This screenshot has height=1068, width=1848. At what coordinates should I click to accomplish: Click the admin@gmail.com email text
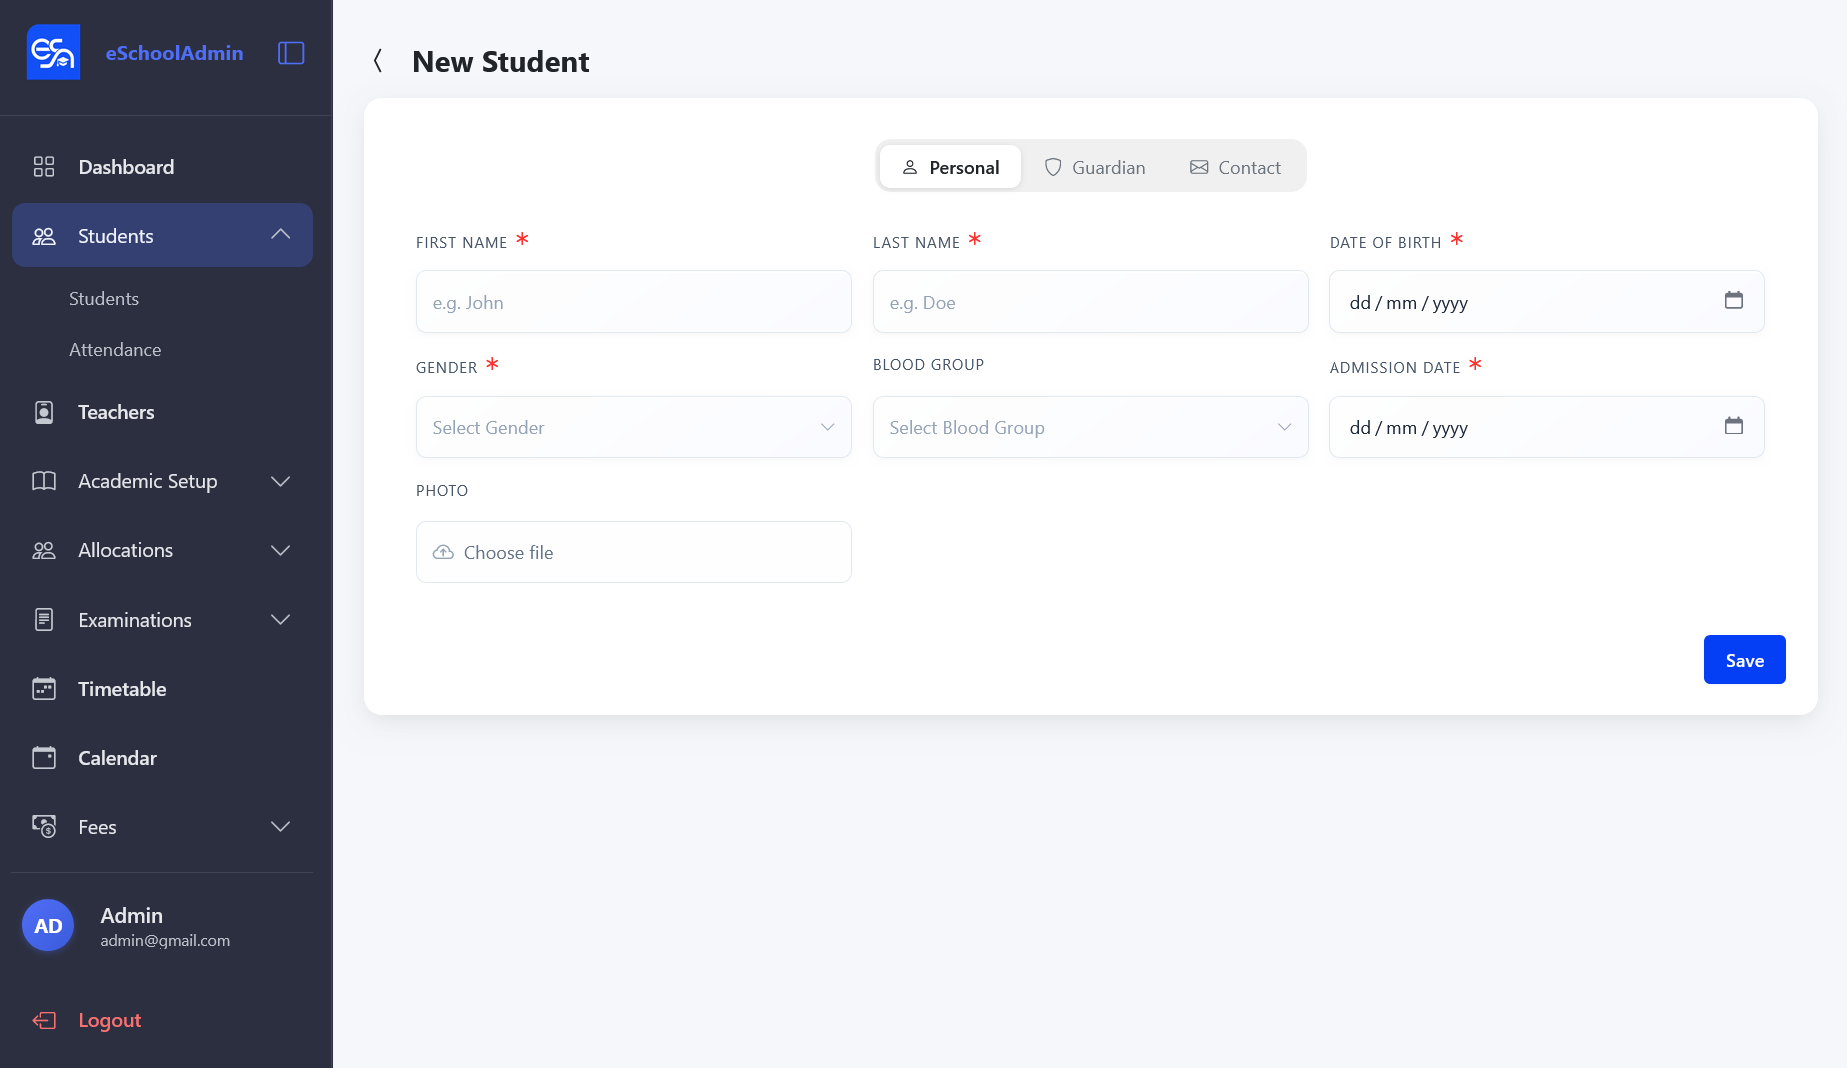pyautogui.click(x=165, y=940)
